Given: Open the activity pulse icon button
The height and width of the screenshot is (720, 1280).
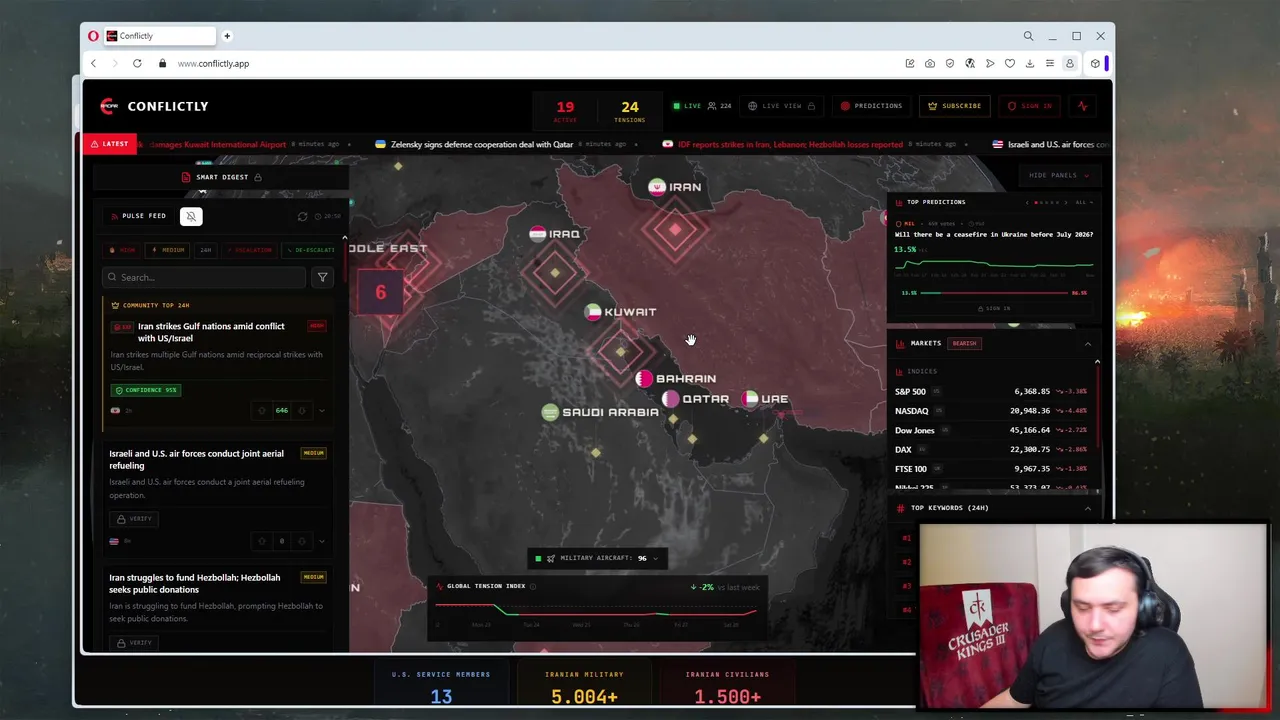Looking at the screenshot, I should click(x=1082, y=106).
